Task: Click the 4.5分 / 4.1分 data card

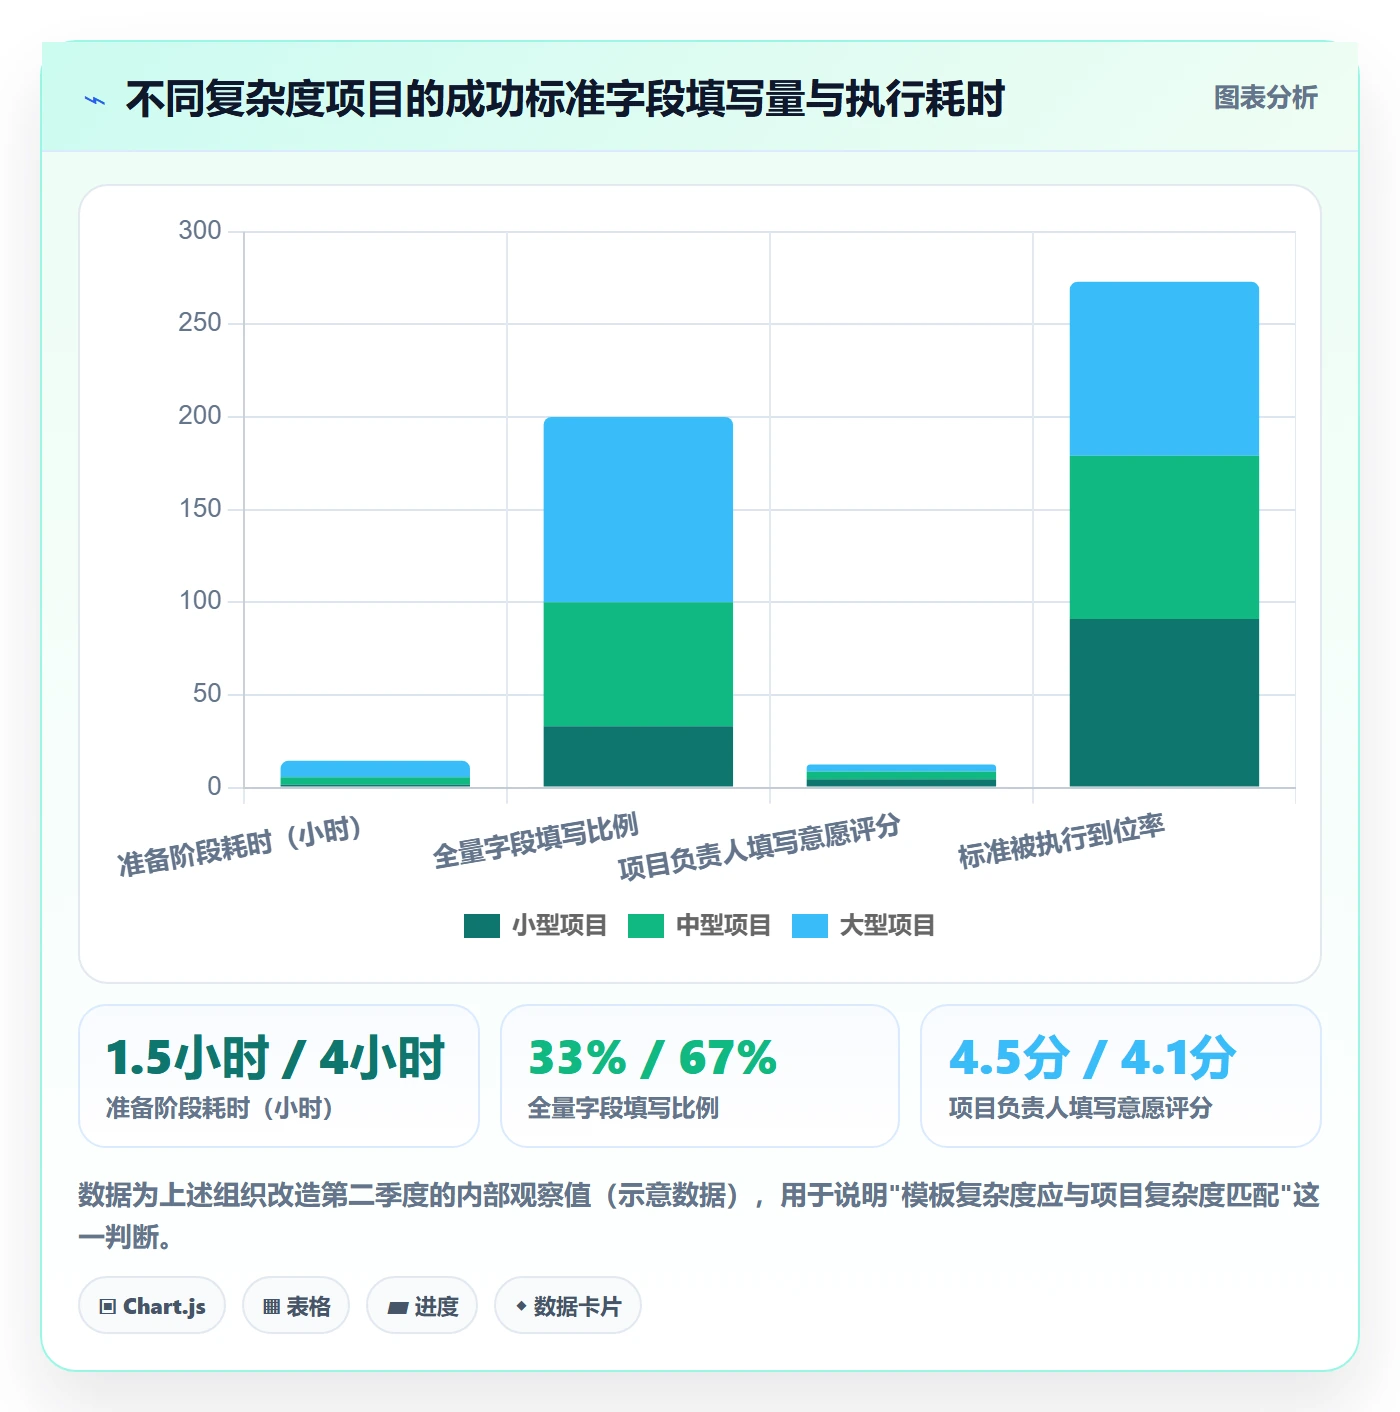Action: [x=1121, y=1076]
